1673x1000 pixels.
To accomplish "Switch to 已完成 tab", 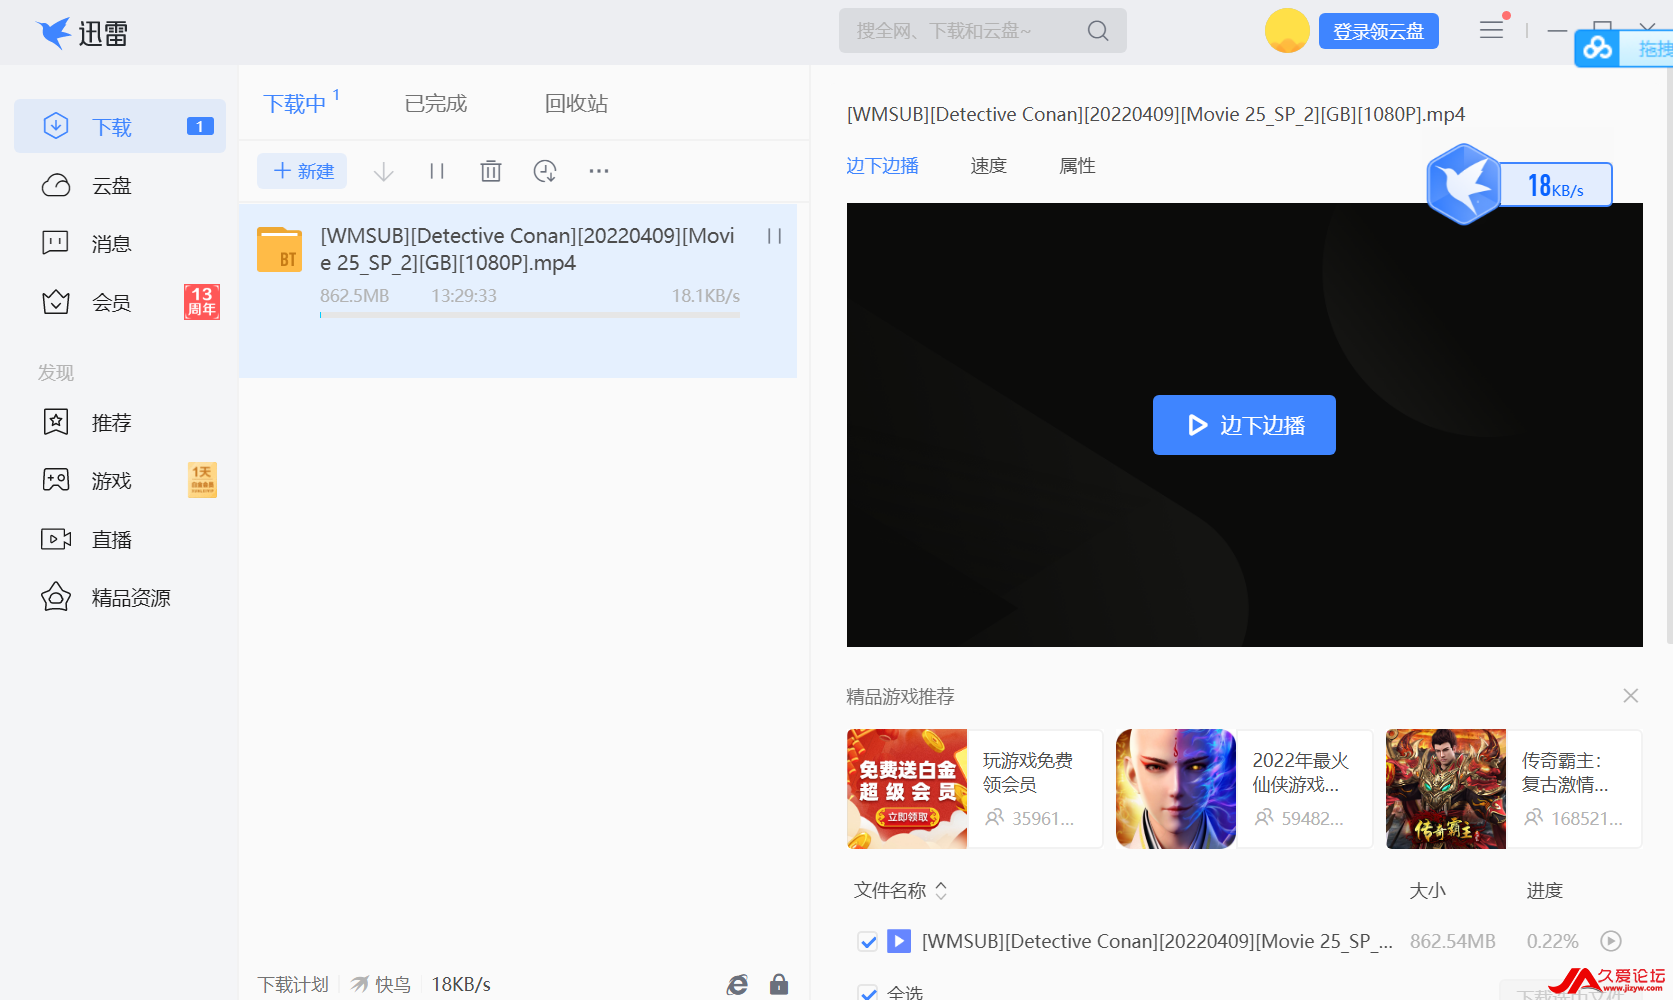I will [x=436, y=104].
